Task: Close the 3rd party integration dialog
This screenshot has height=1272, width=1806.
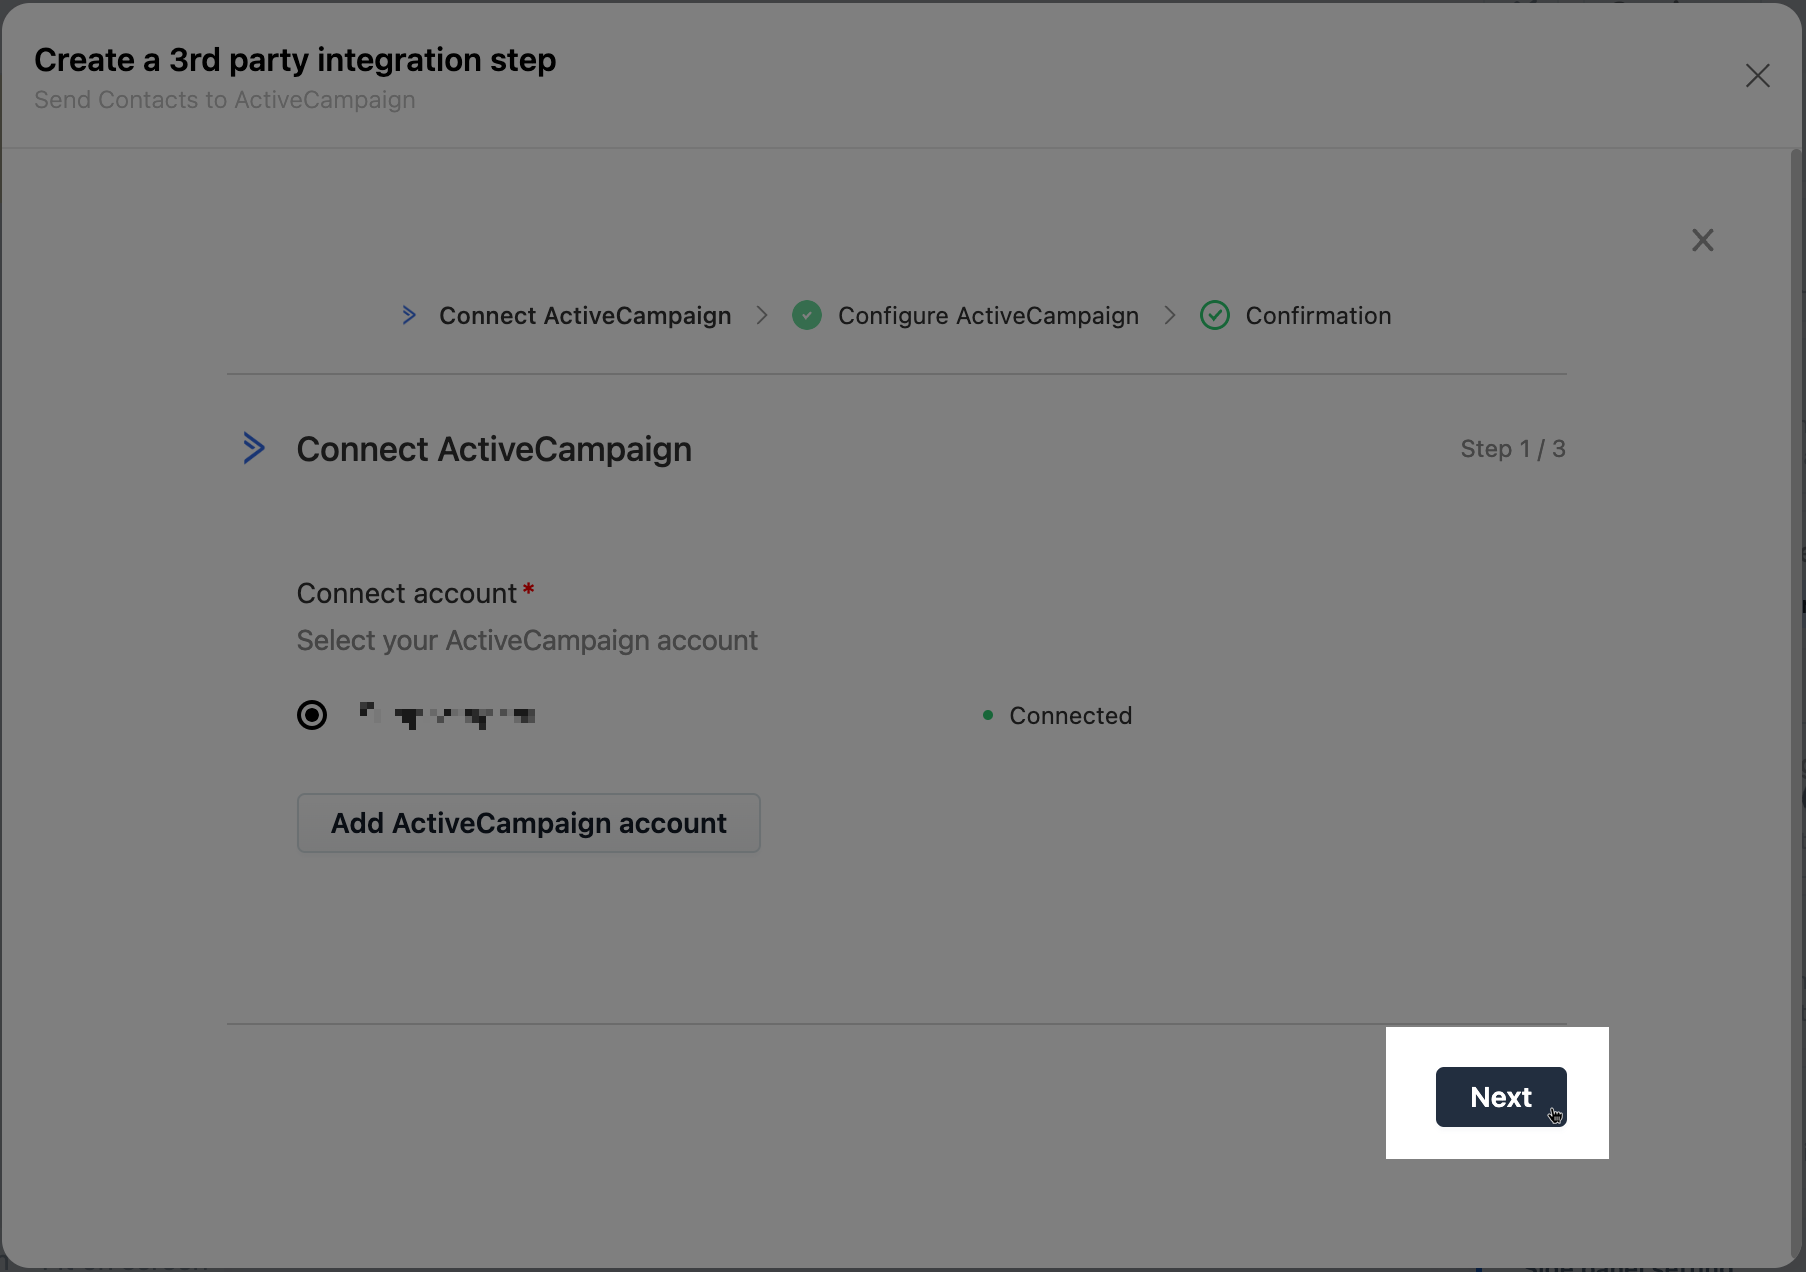Action: click(1757, 76)
